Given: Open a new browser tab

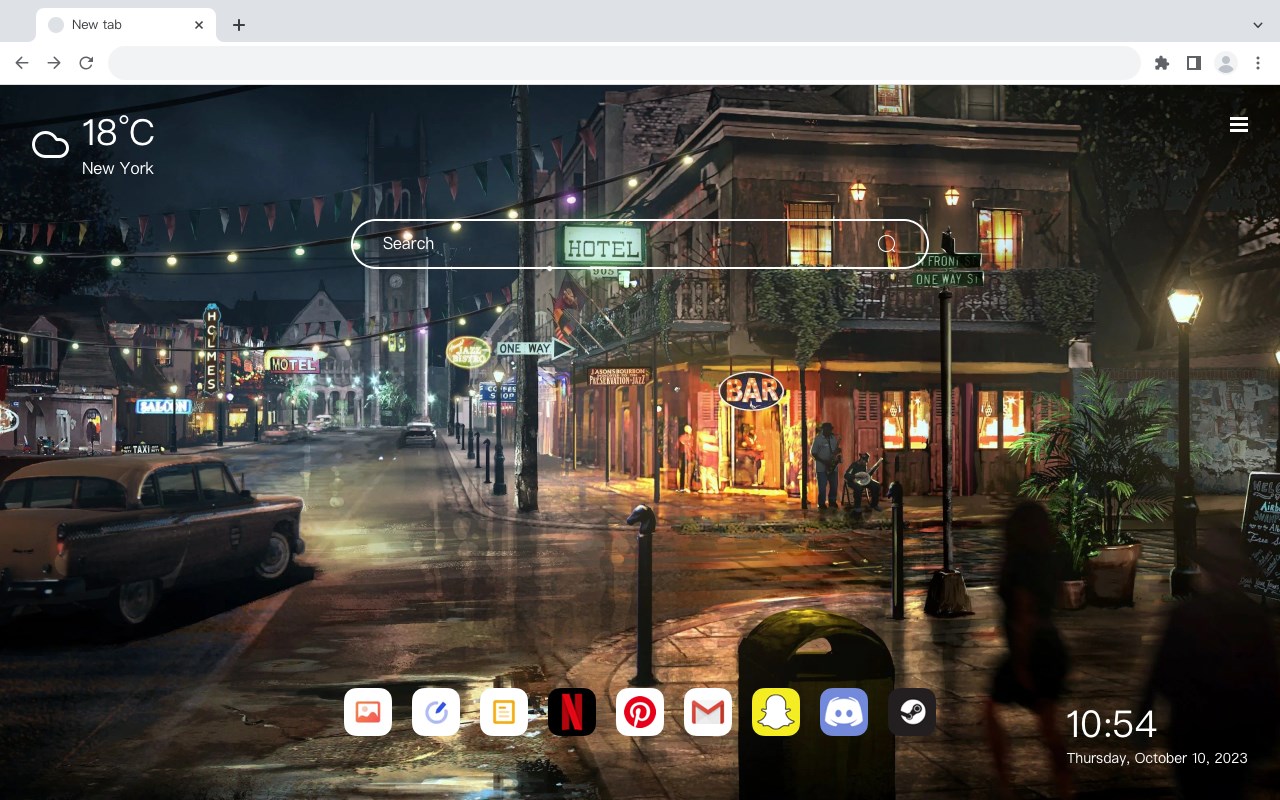Looking at the screenshot, I should (238, 25).
